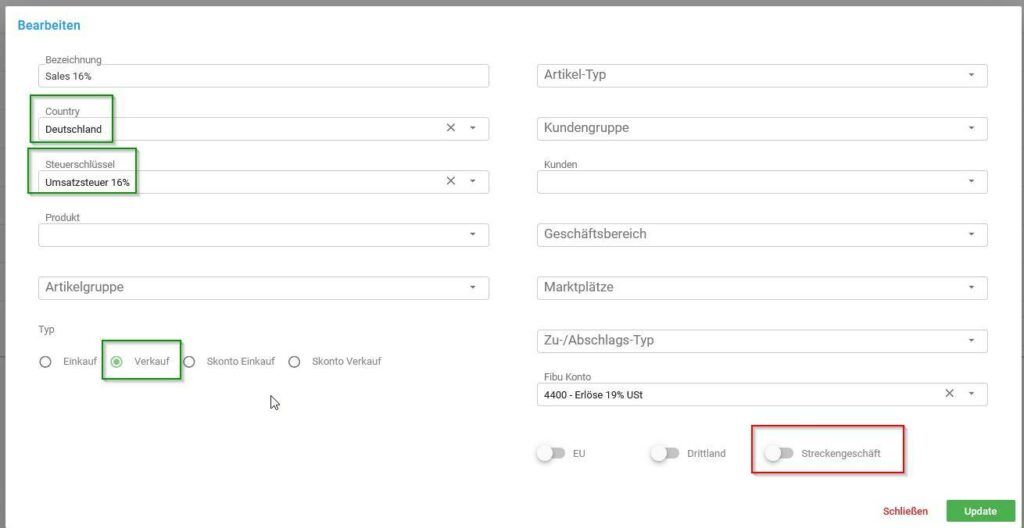The height and width of the screenshot is (528, 1024).
Task: Click the red Schließen link
Action: click(905, 511)
